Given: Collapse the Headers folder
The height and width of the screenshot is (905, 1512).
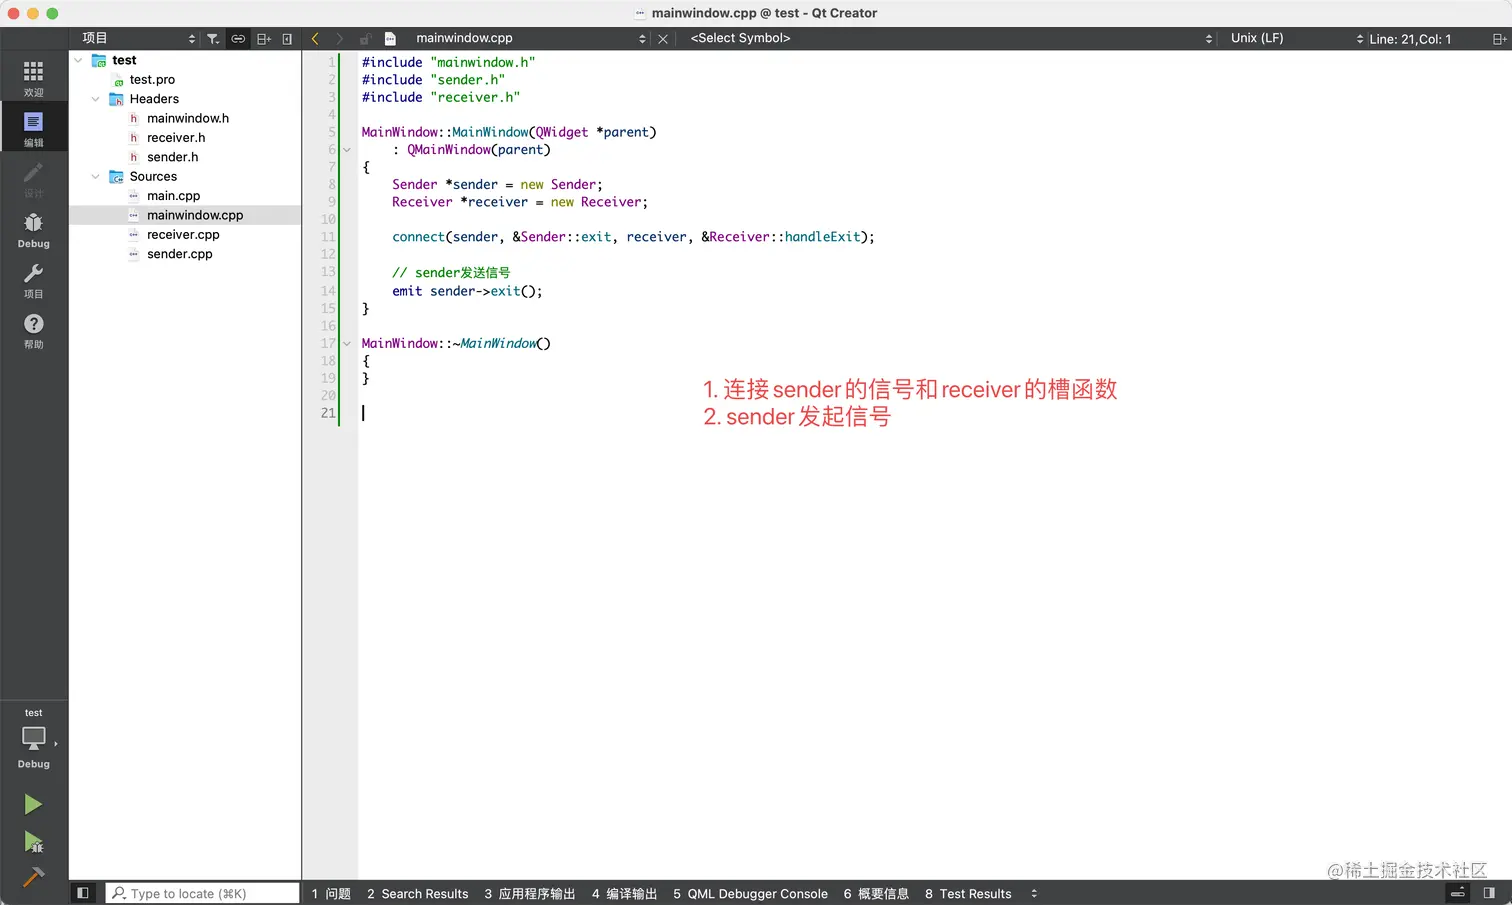Looking at the screenshot, I should 96,99.
